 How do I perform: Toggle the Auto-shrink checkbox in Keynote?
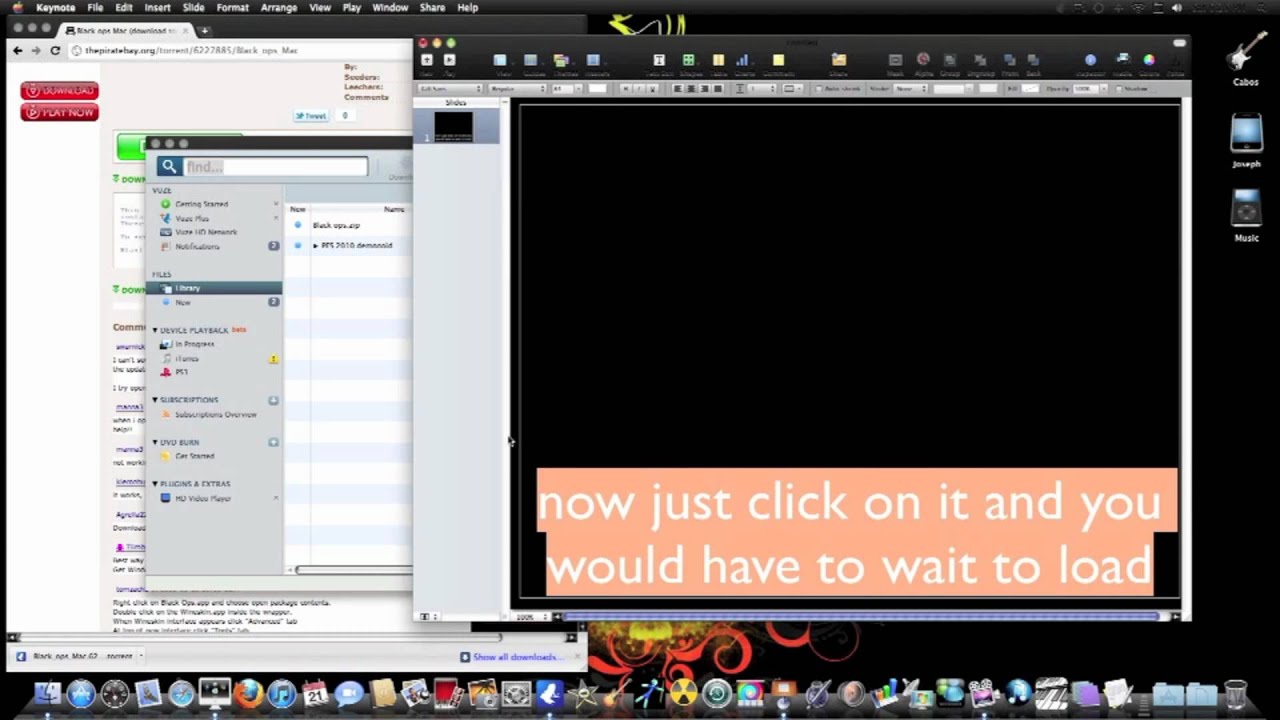[819, 88]
